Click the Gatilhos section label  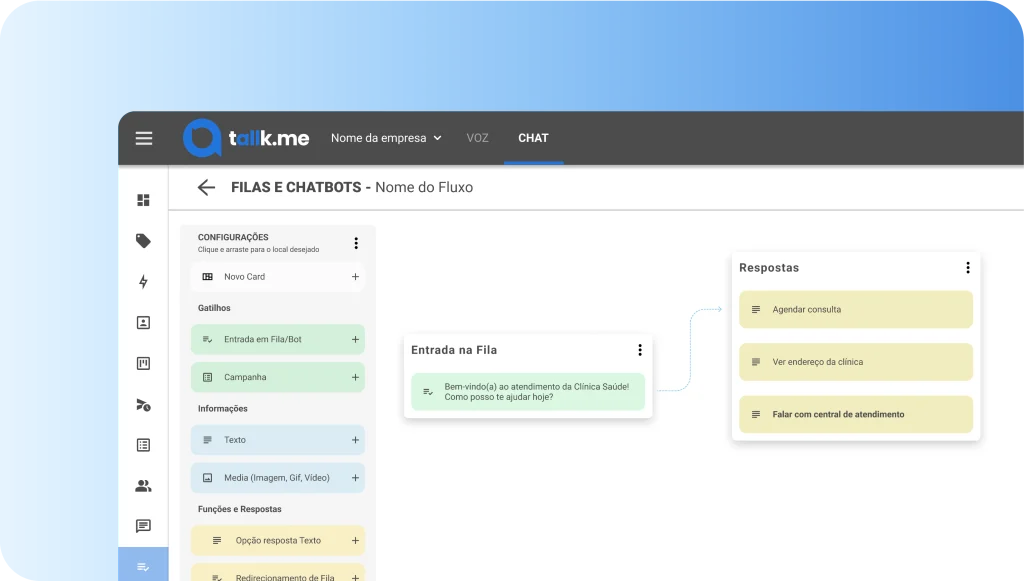coord(214,308)
